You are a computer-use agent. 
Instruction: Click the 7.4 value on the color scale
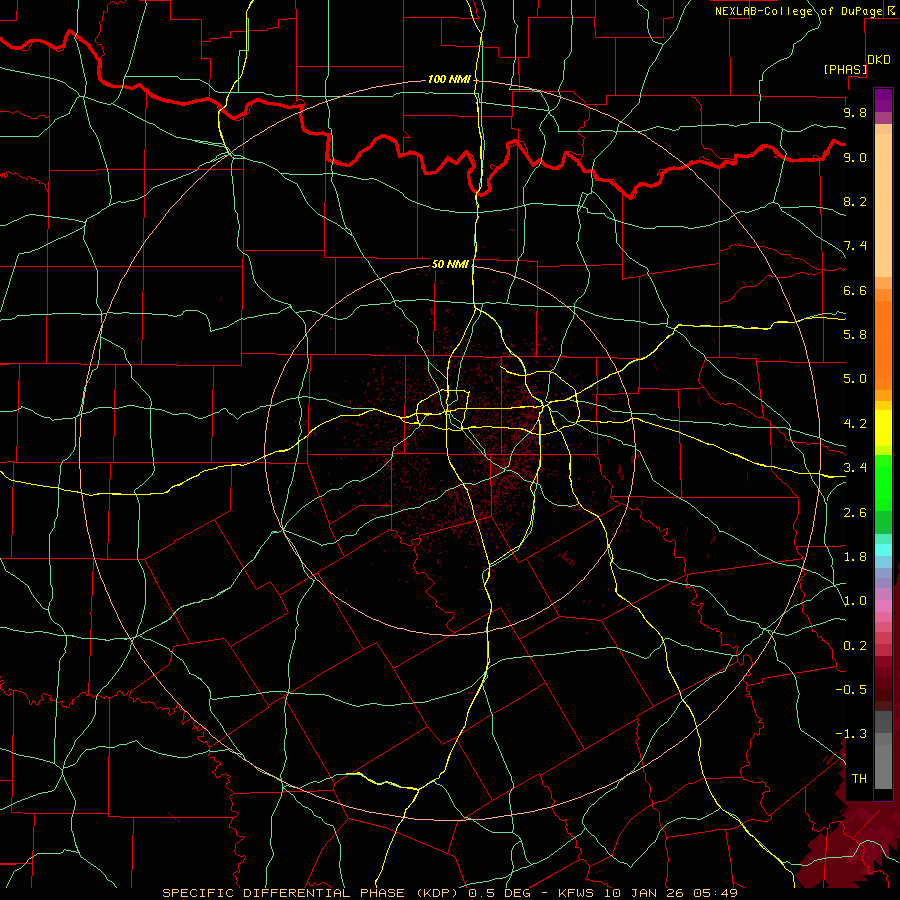pos(855,246)
